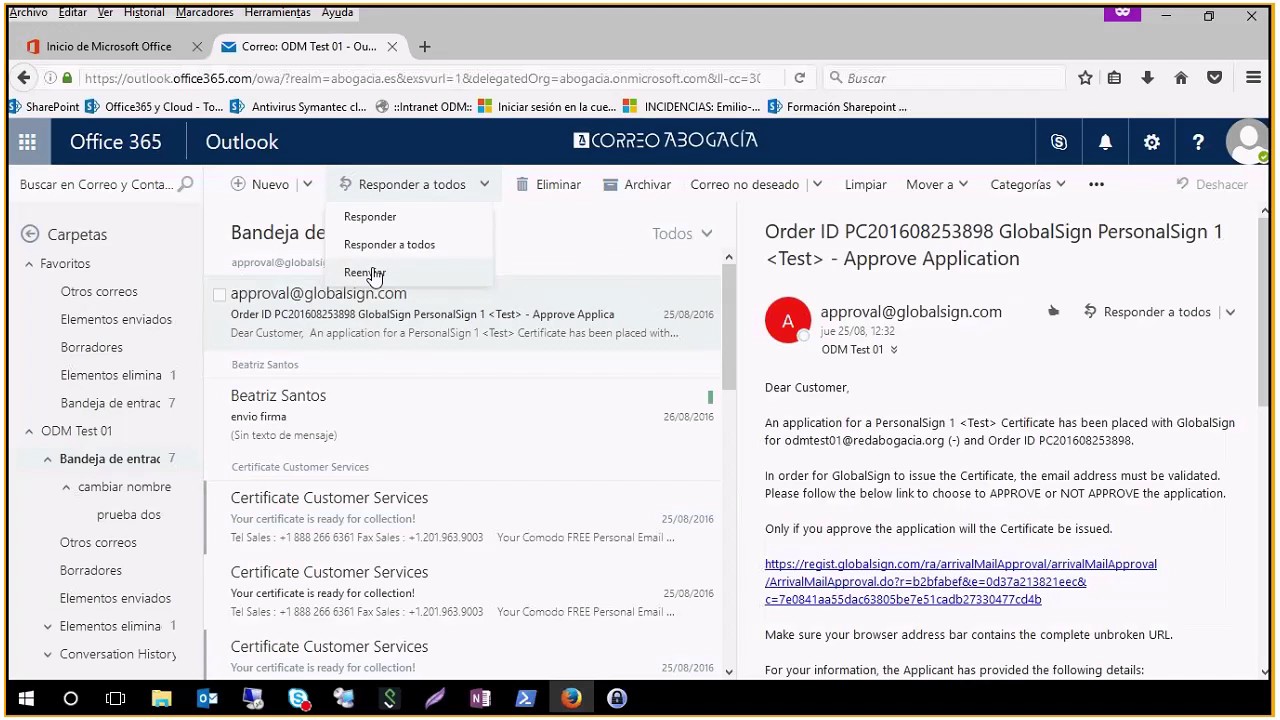Screen dimensions: 1280x720
Task: Reload the page in Firefox
Action: [x=799, y=78]
